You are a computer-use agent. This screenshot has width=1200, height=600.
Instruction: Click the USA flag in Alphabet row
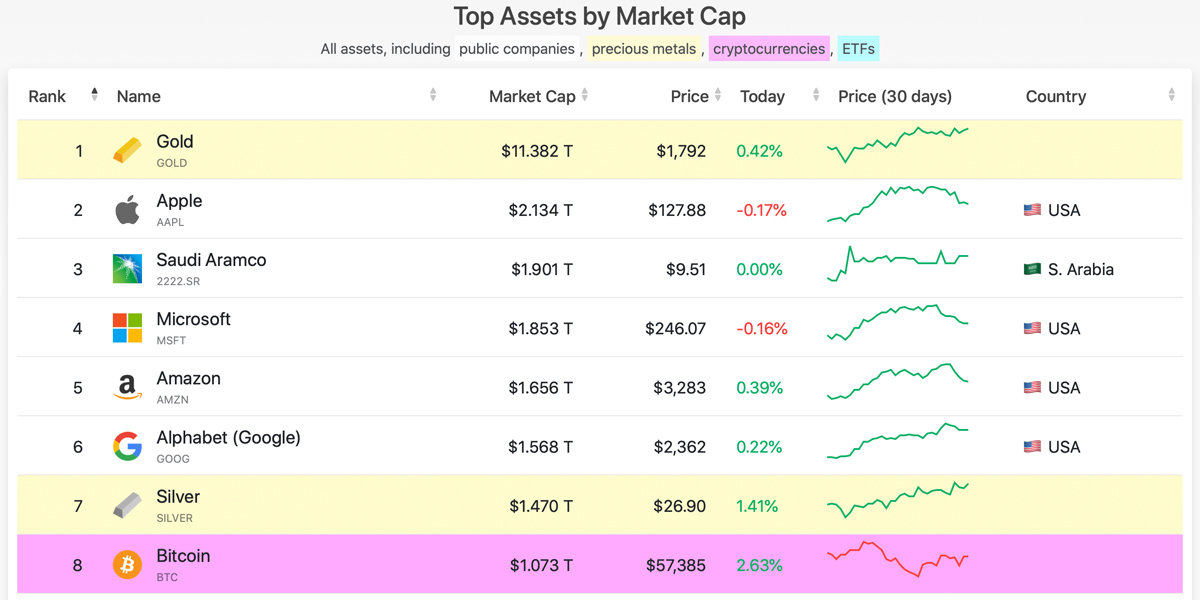(1032, 446)
